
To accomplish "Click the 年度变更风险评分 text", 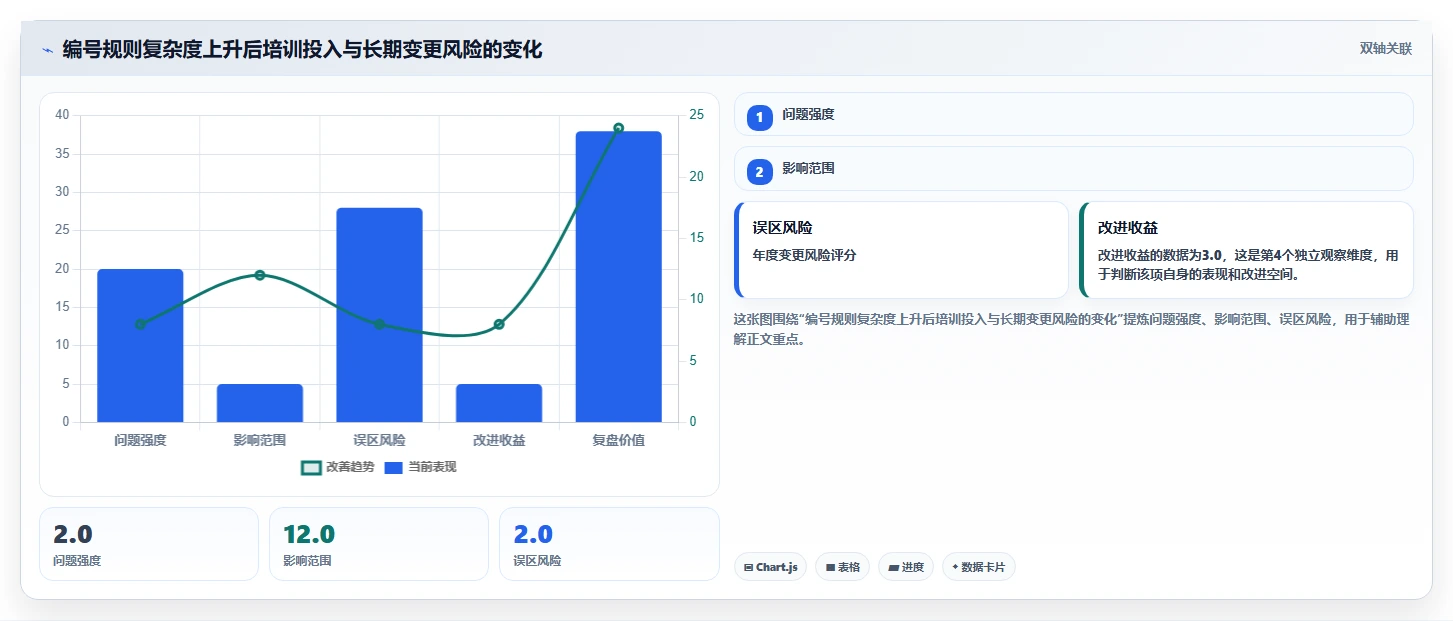I will click(x=804, y=255).
